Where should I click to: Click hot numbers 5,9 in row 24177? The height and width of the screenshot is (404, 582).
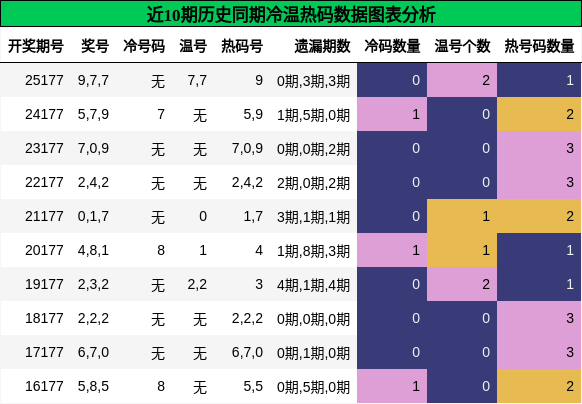pyautogui.click(x=253, y=114)
